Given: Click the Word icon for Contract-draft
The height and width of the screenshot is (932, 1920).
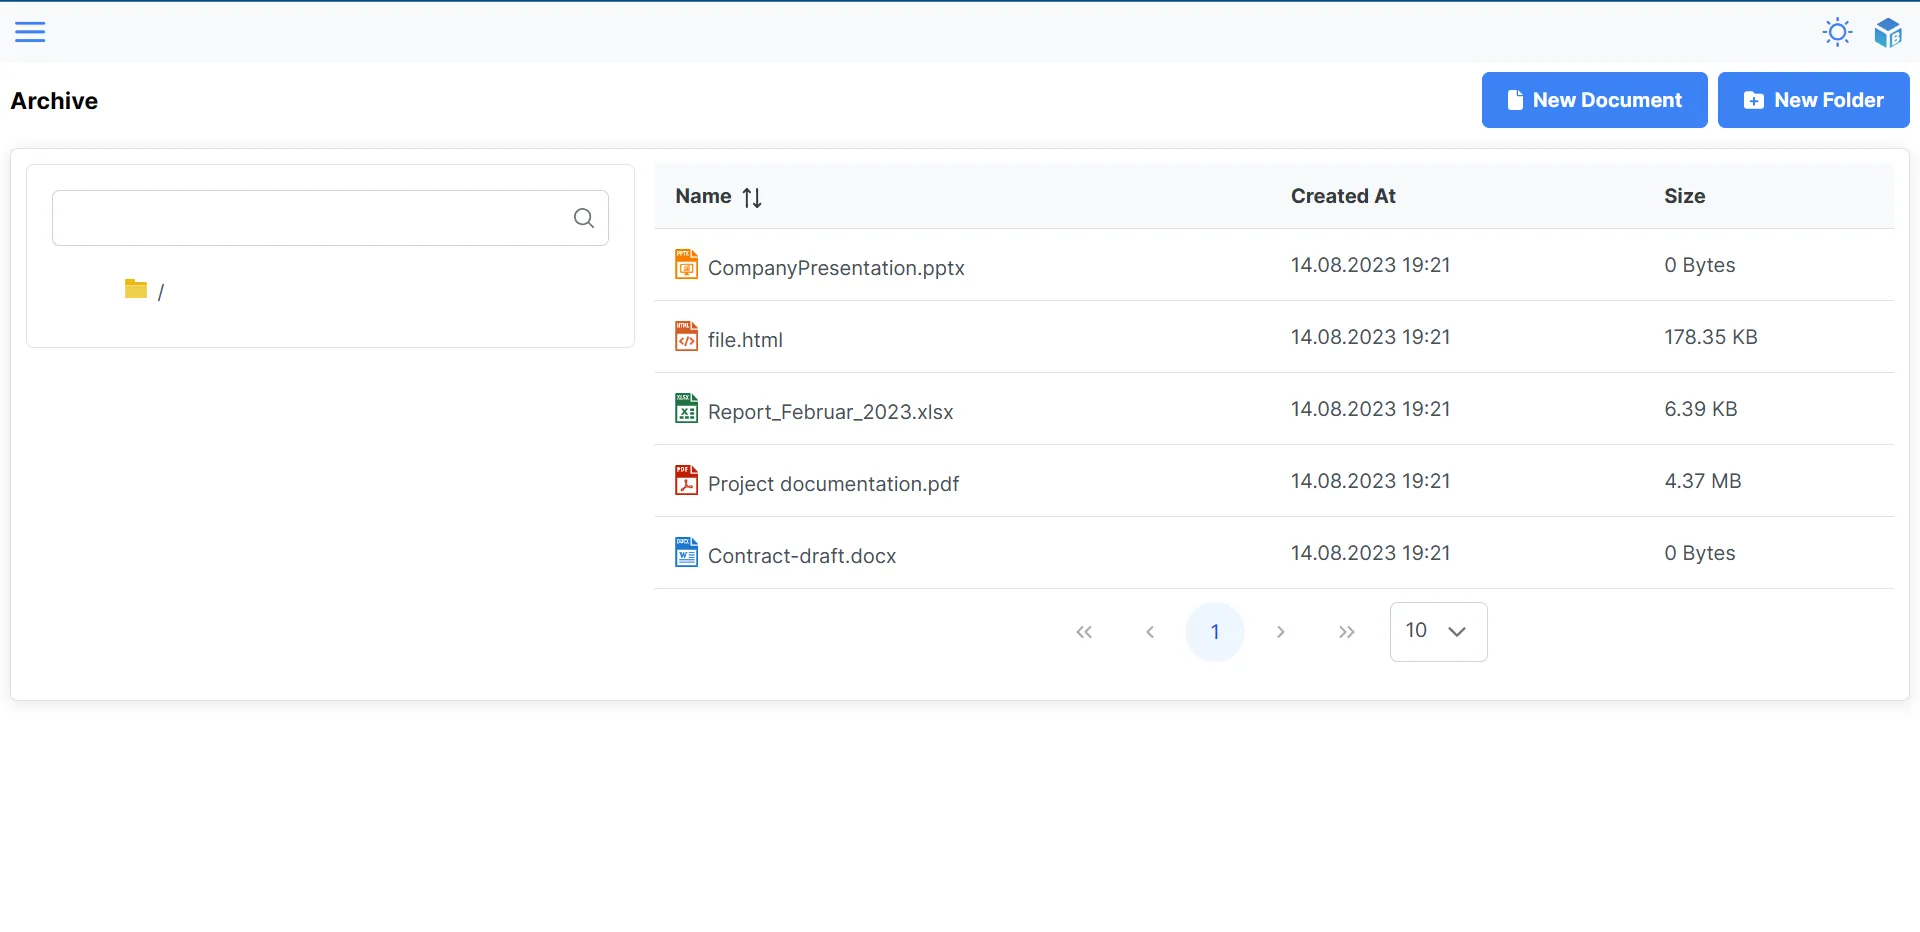Looking at the screenshot, I should click(686, 553).
